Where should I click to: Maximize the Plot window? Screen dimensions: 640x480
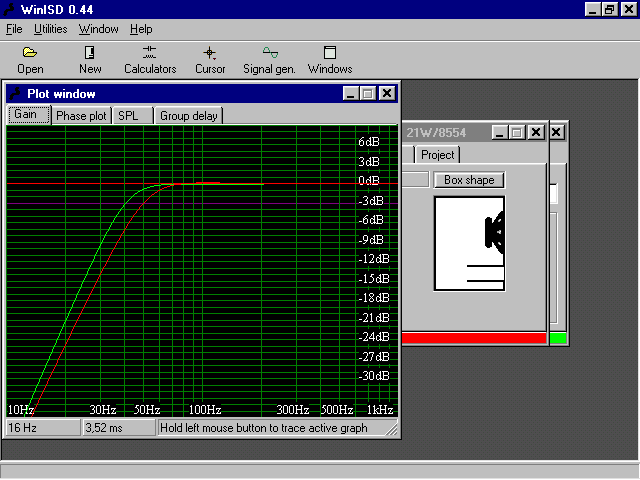(x=367, y=93)
